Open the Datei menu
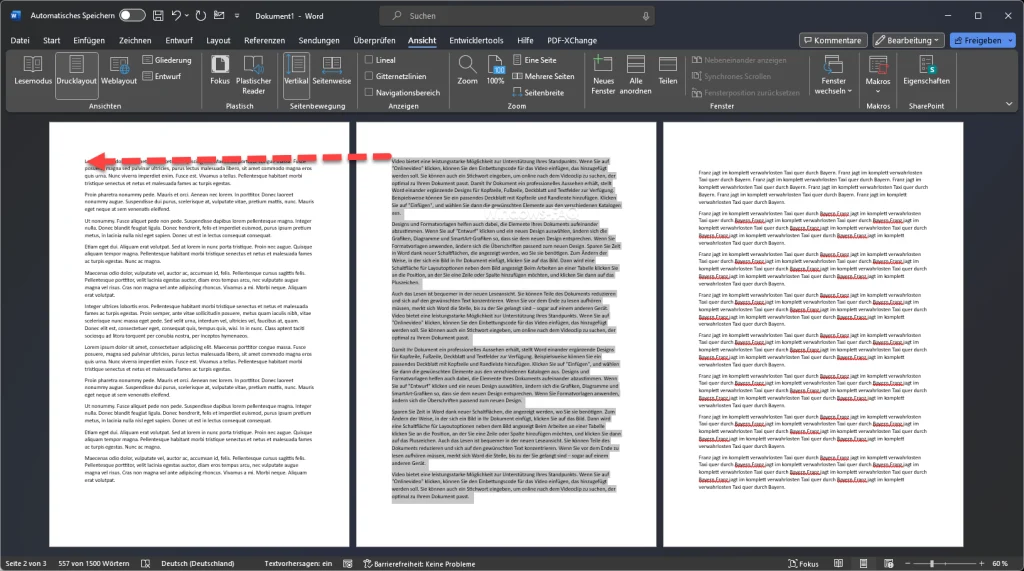 pos(20,41)
